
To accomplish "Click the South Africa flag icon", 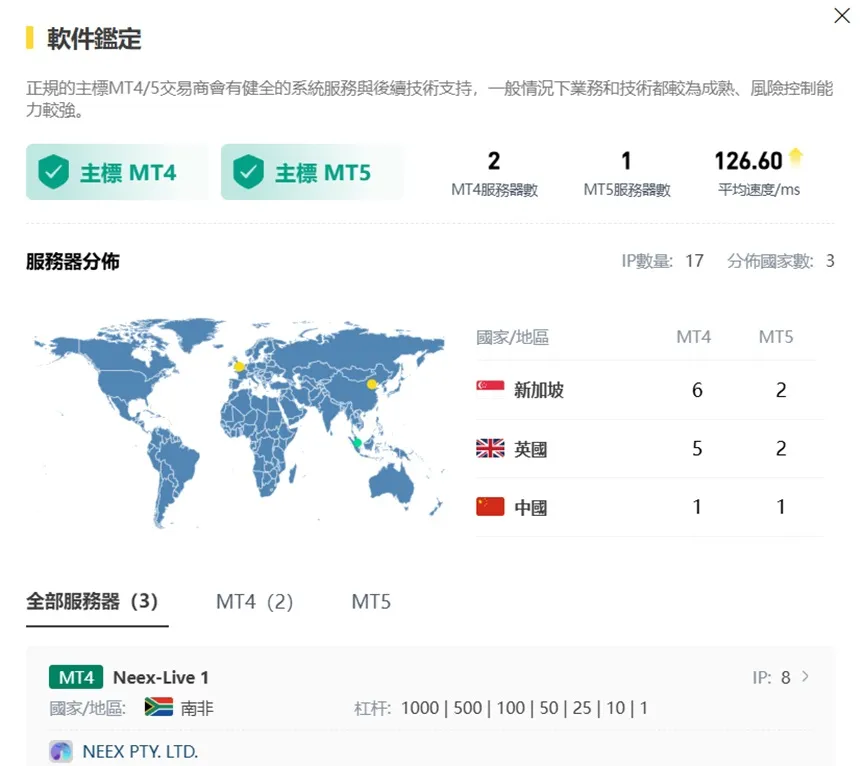I will 159,707.
